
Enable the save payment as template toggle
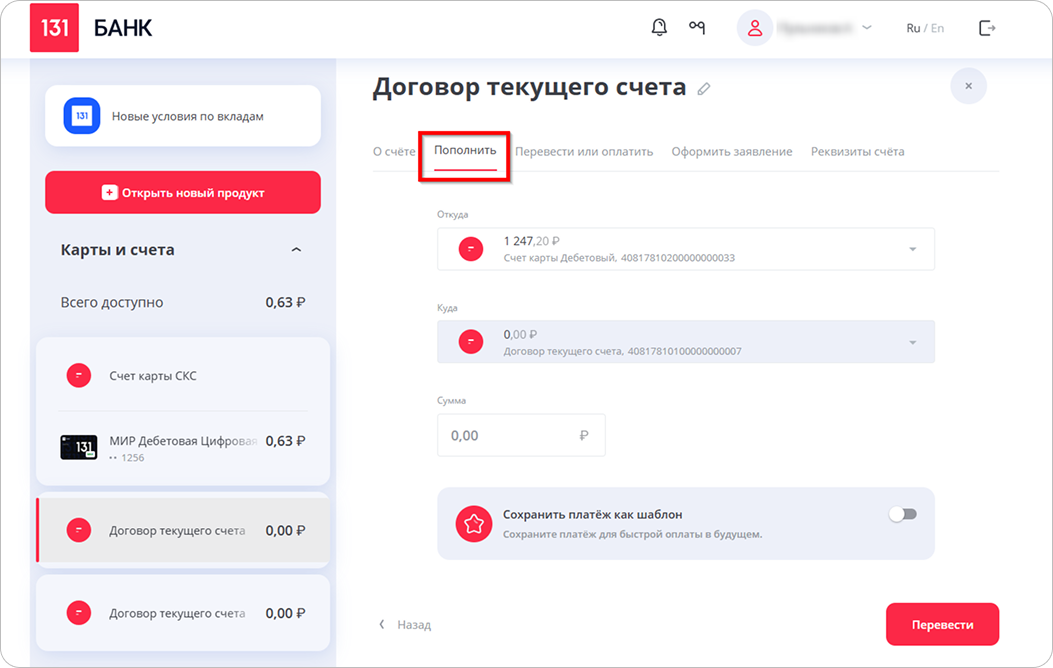click(x=902, y=514)
